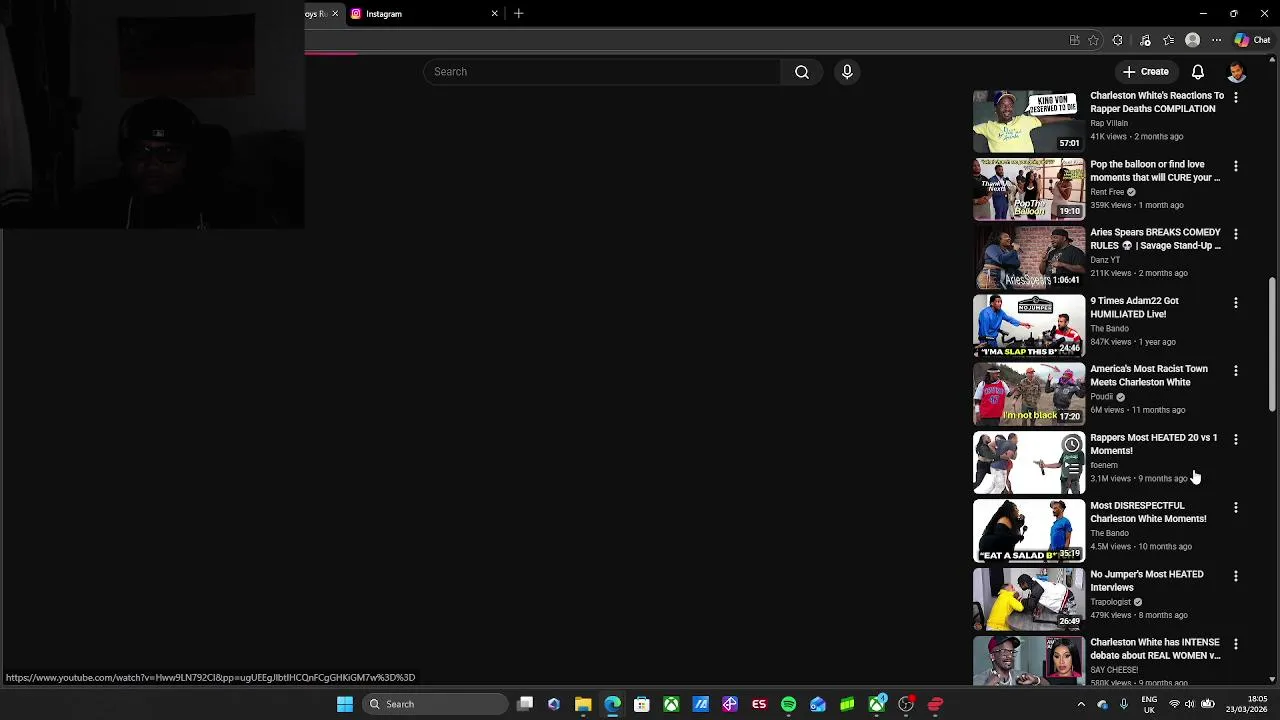1280x720 pixels.
Task: Open Edge Extensions puzzle icon
Action: pos(1118,40)
